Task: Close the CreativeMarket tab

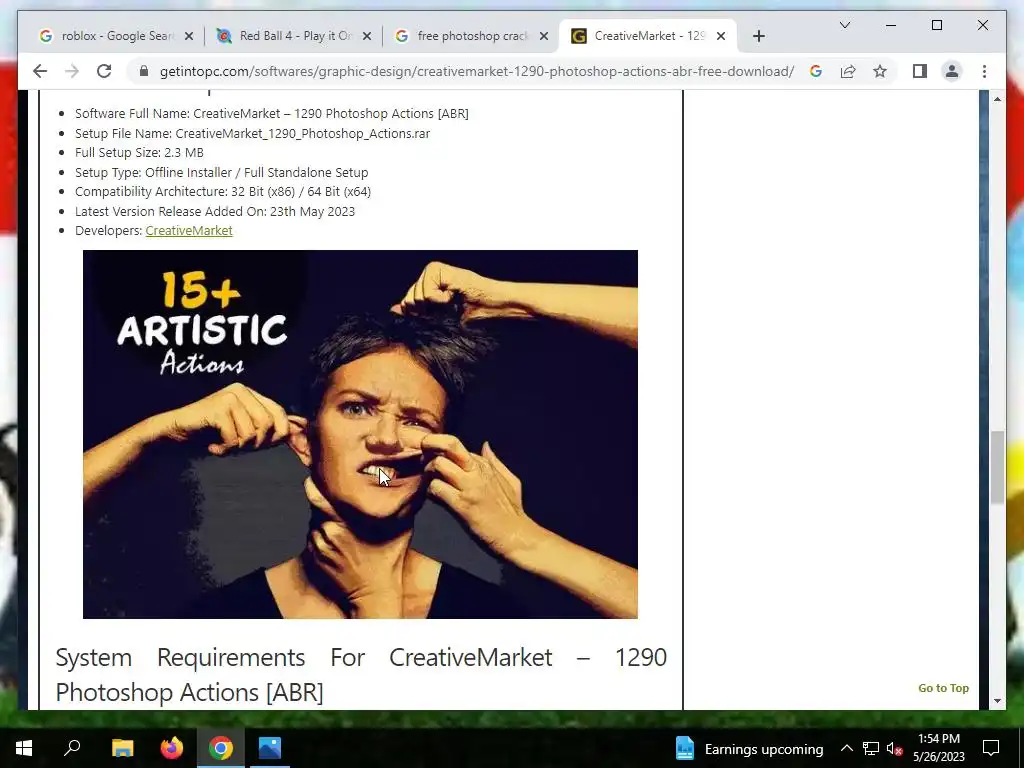Action: tap(721, 37)
